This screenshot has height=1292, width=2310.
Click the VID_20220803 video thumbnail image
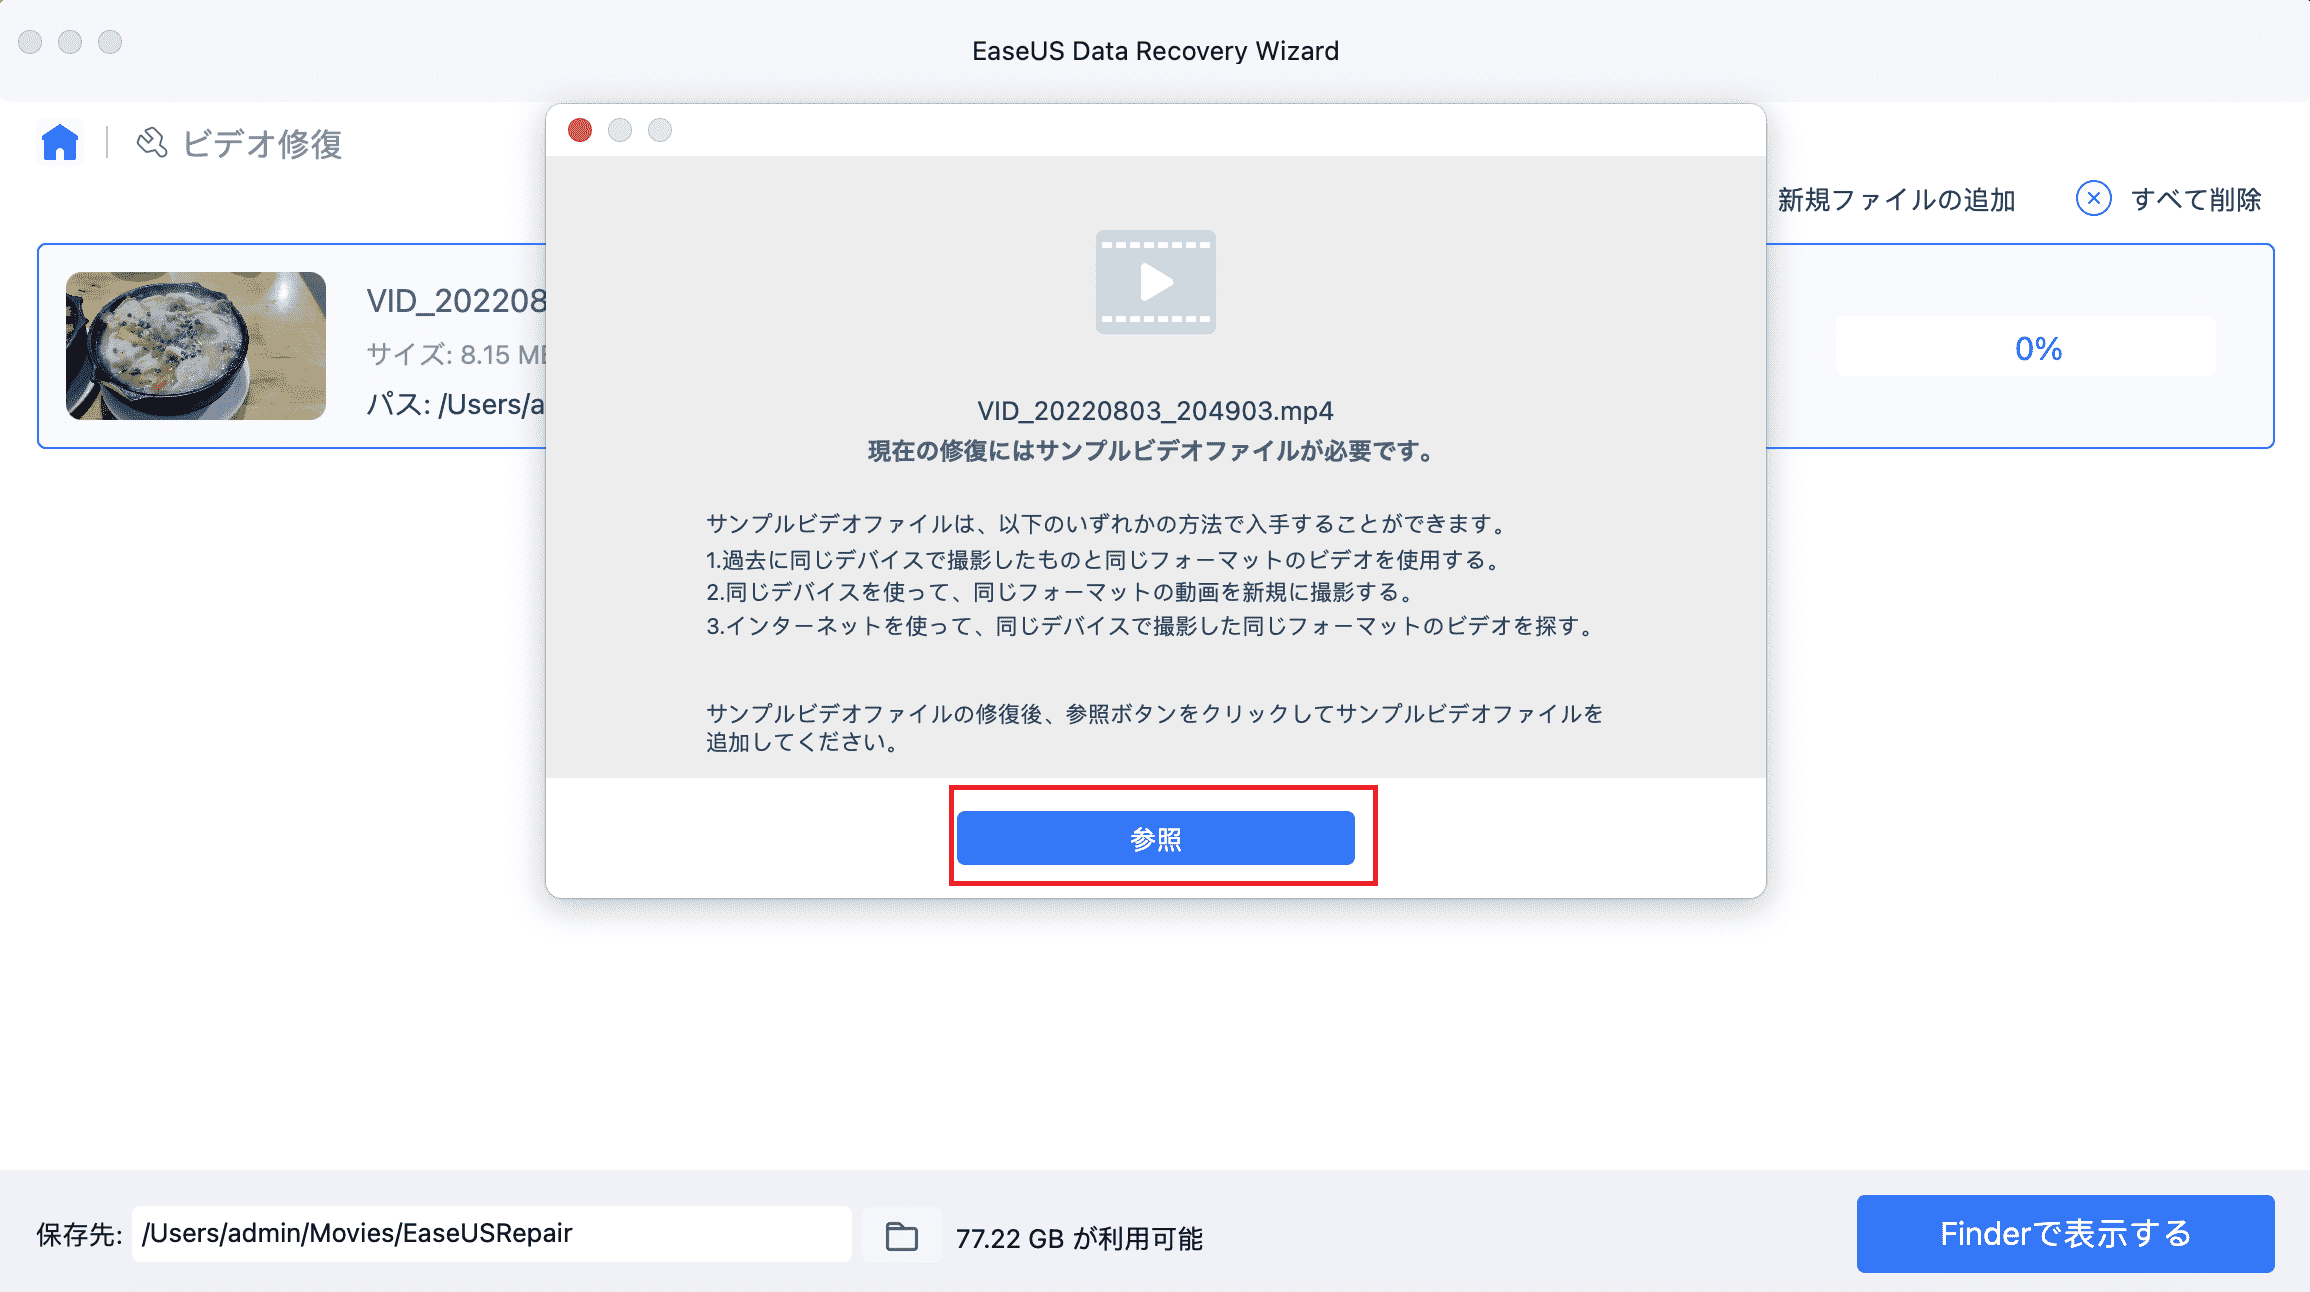[x=195, y=345]
